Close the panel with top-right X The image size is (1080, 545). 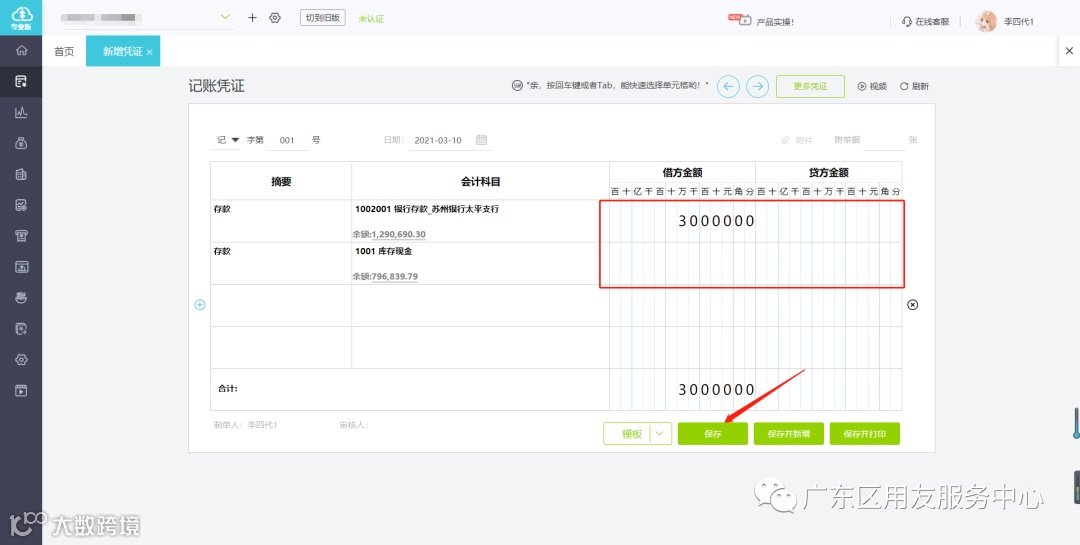click(x=1069, y=50)
